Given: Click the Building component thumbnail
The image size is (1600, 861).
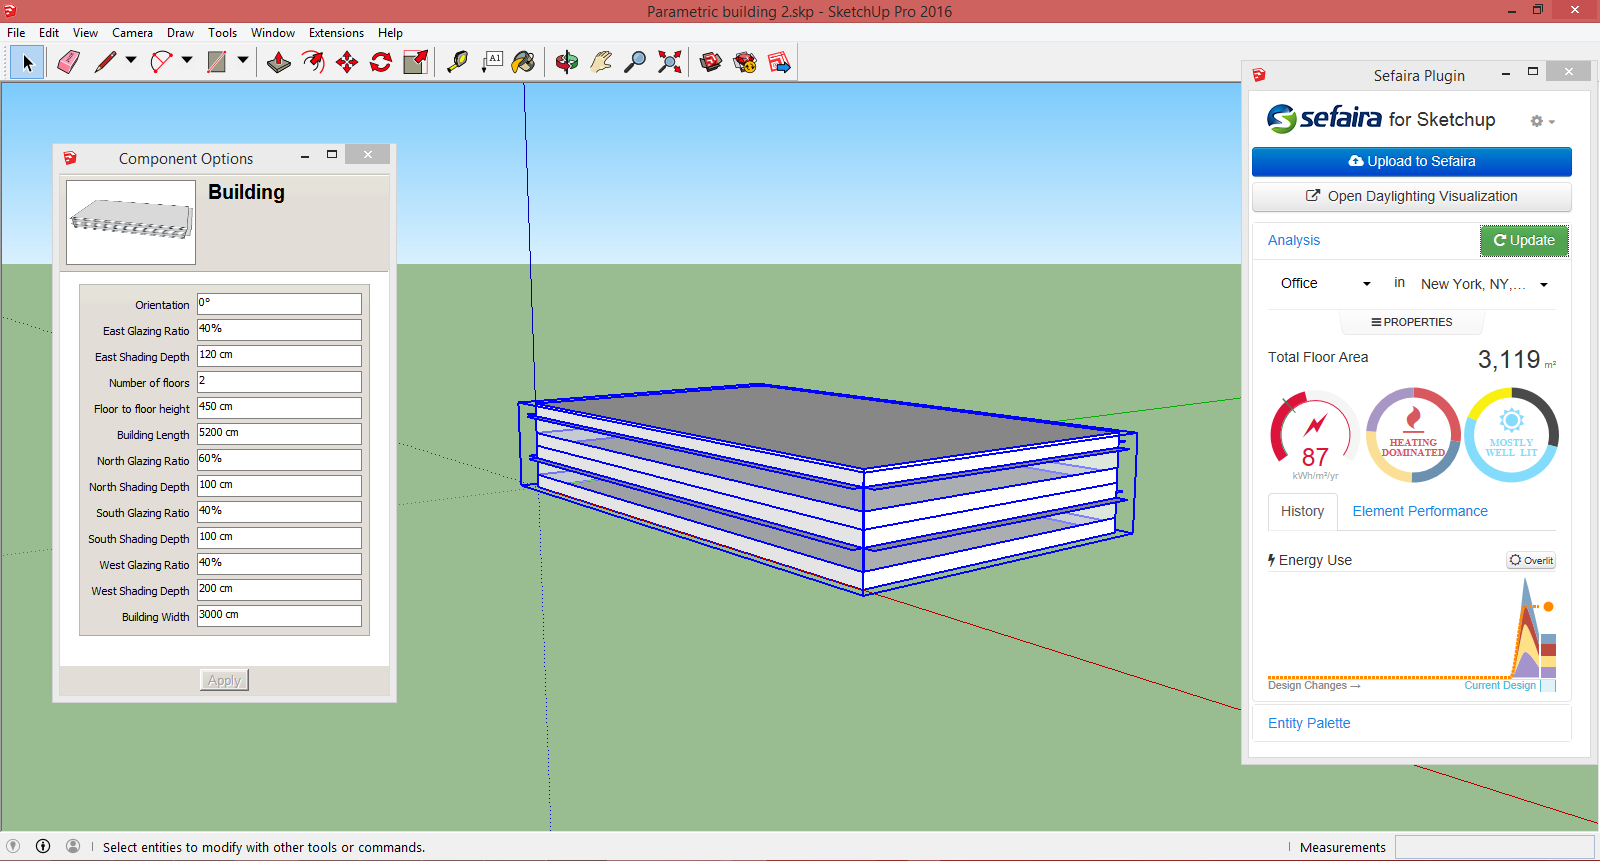Looking at the screenshot, I should point(131,222).
